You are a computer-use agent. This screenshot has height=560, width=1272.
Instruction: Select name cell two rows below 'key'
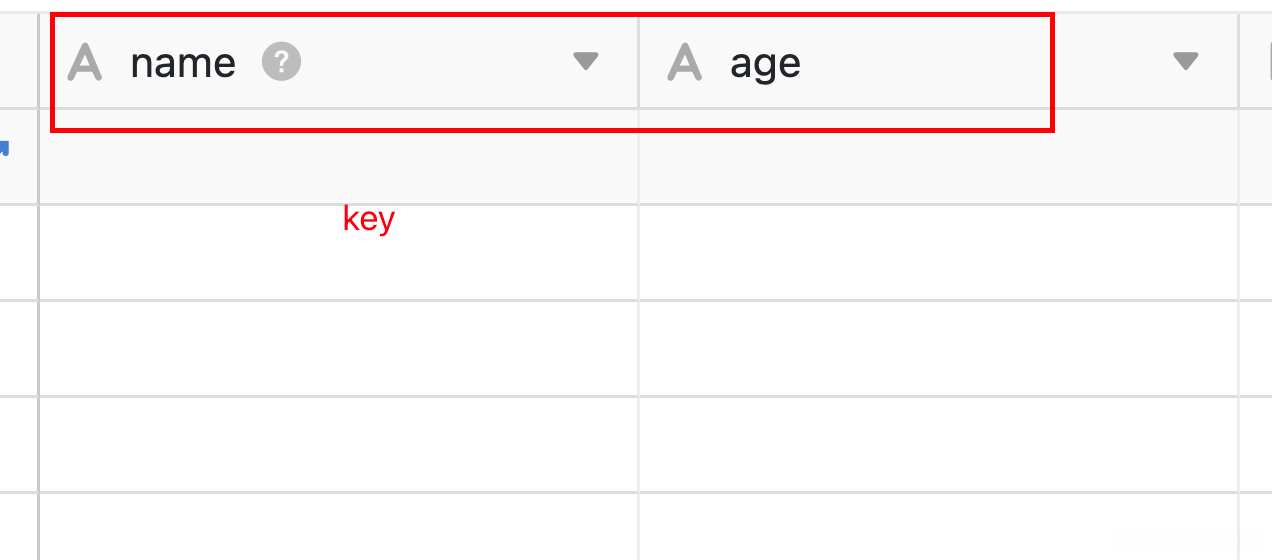tap(338, 444)
